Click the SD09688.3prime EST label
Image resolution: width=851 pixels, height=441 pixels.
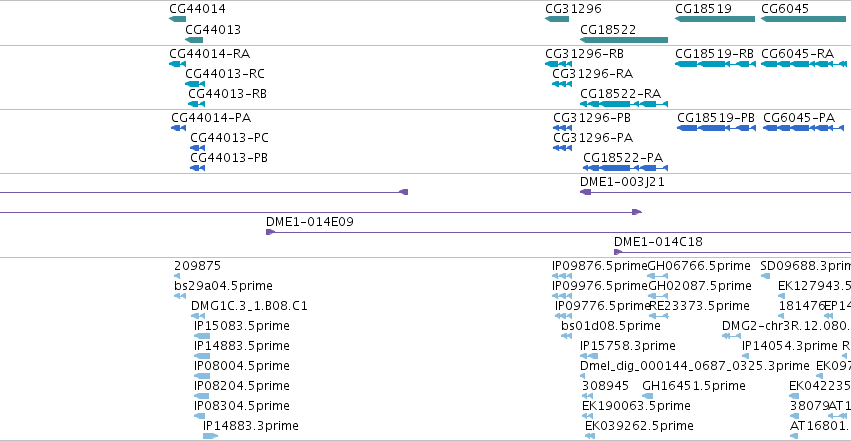(805, 266)
